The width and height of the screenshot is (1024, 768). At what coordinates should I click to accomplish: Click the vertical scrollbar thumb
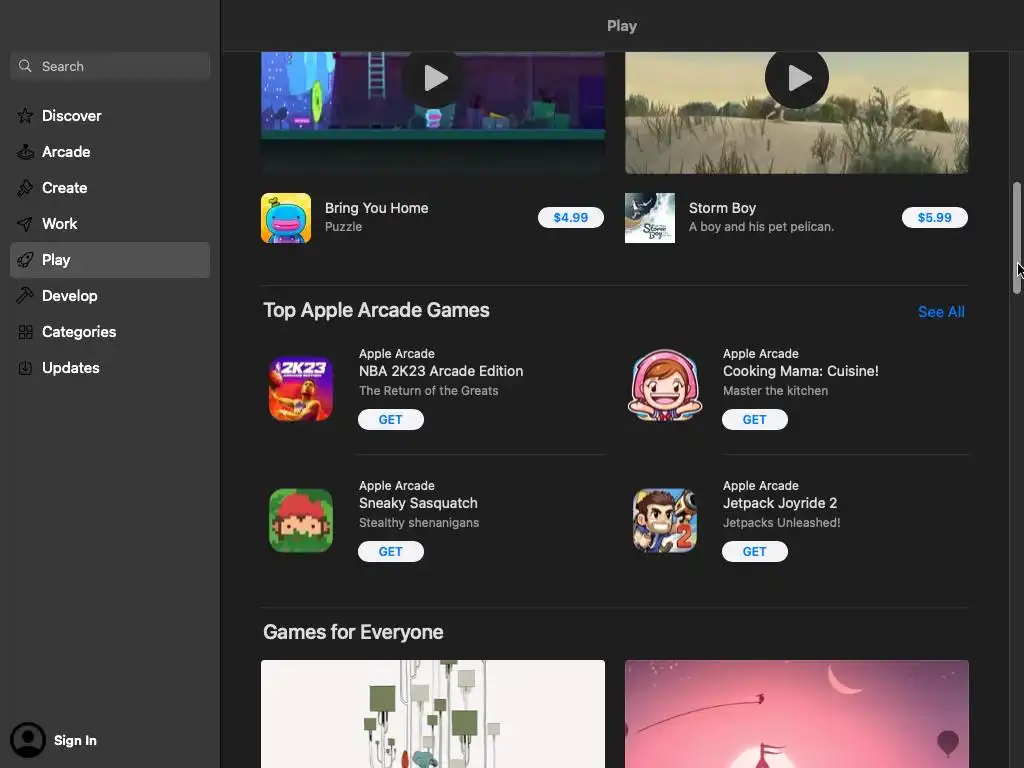pyautogui.click(x=1016, y=238)
